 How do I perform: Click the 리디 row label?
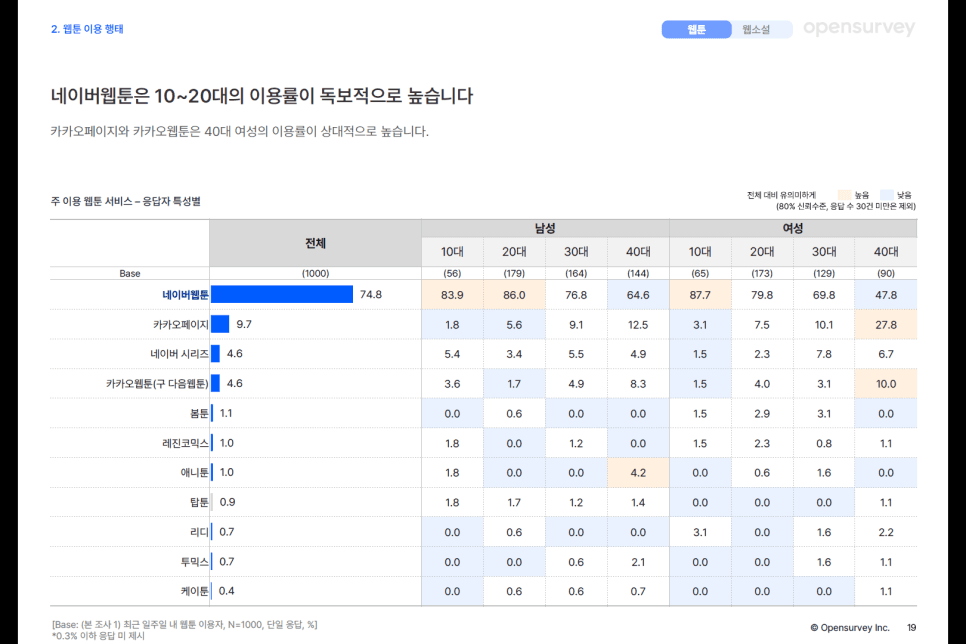click(199, 532)
